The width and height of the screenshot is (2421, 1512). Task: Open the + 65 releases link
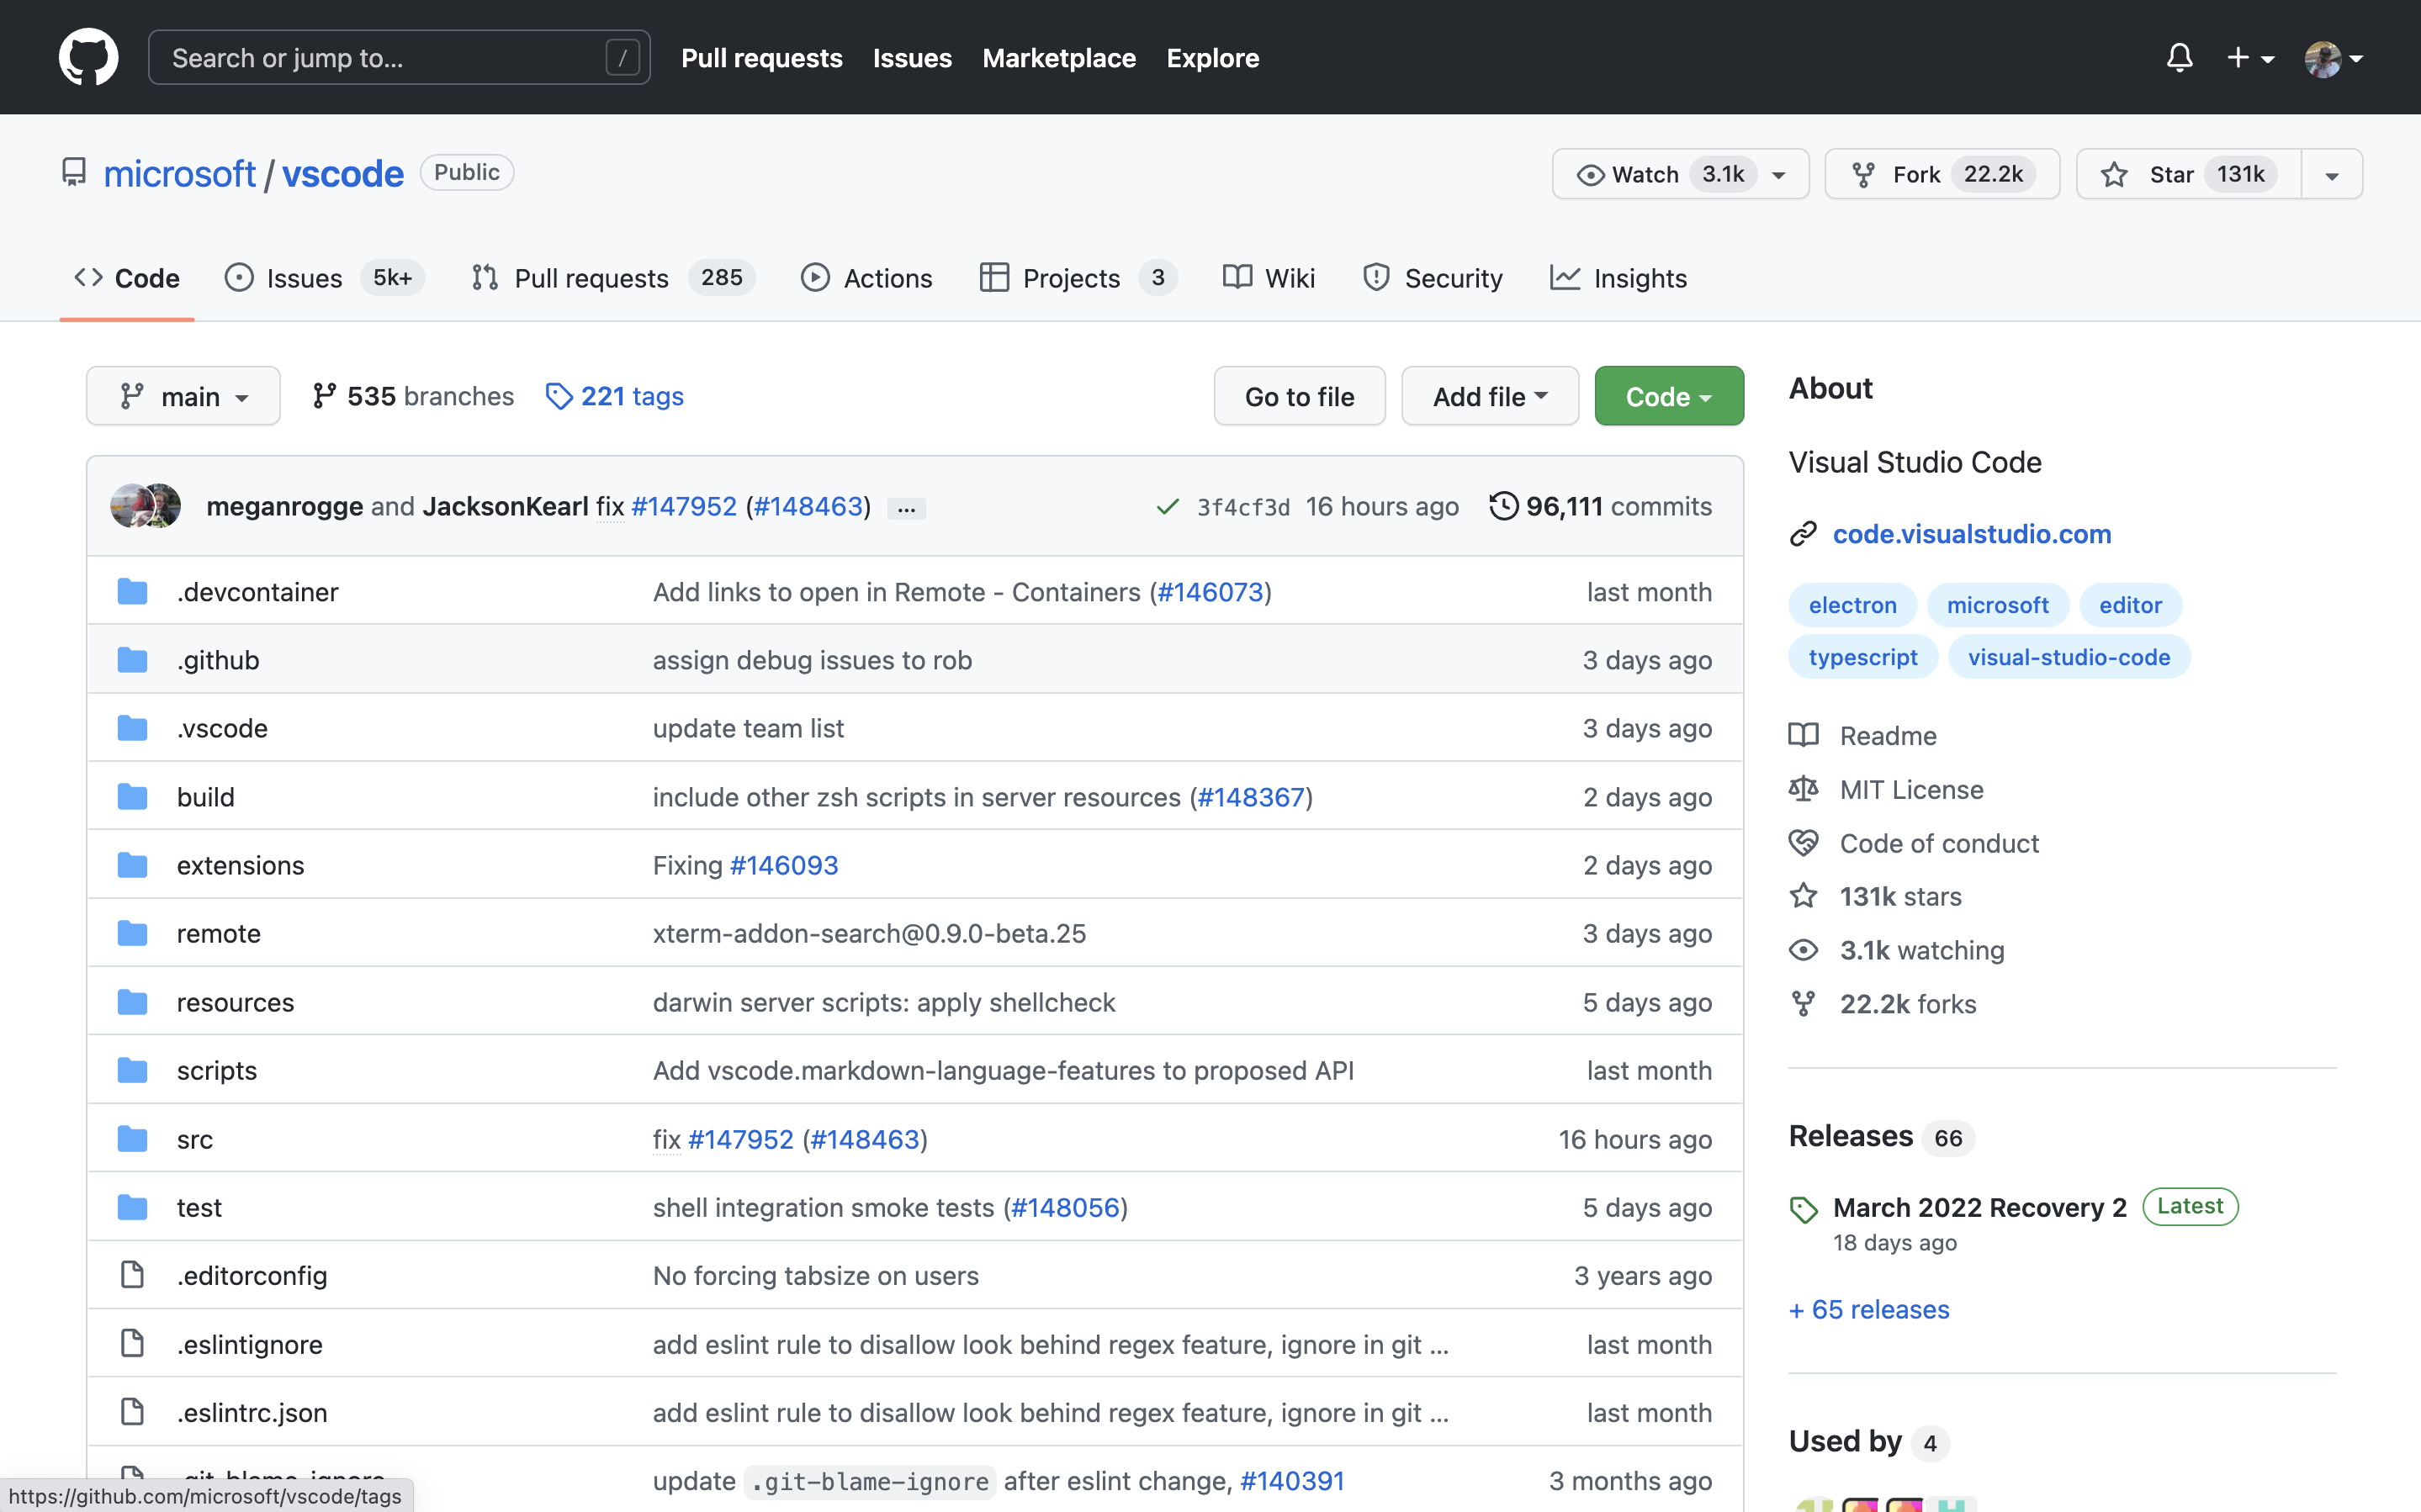(1868, 1309)
